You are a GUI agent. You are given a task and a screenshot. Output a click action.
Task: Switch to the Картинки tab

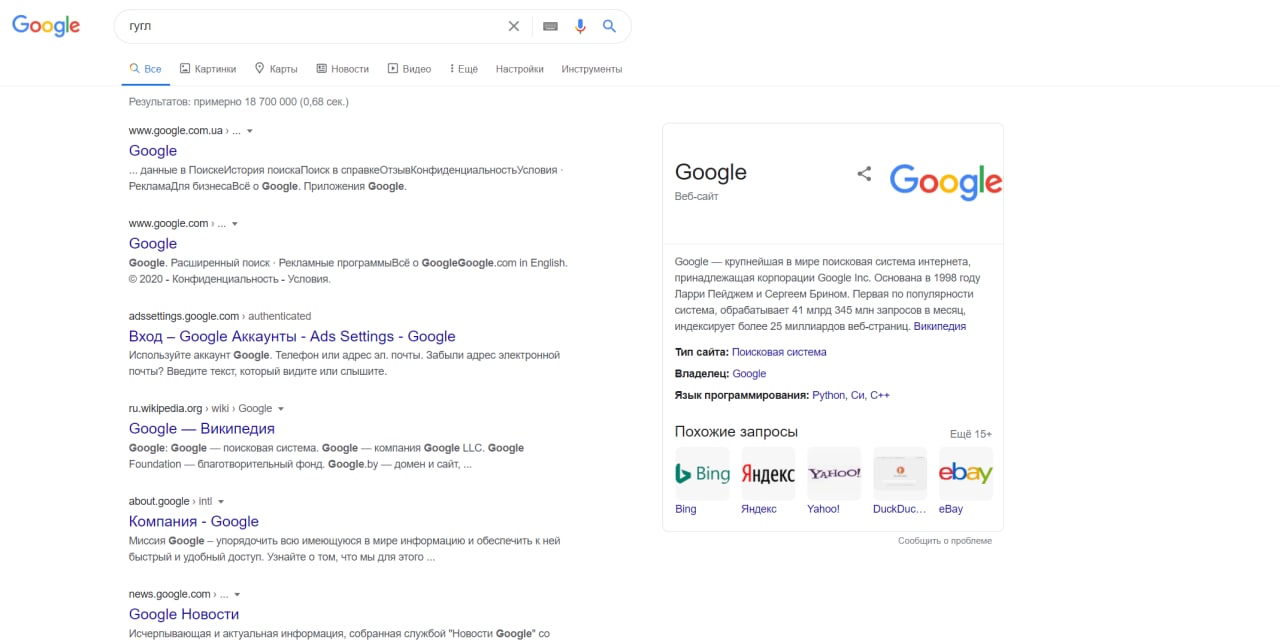click(208, 69)
